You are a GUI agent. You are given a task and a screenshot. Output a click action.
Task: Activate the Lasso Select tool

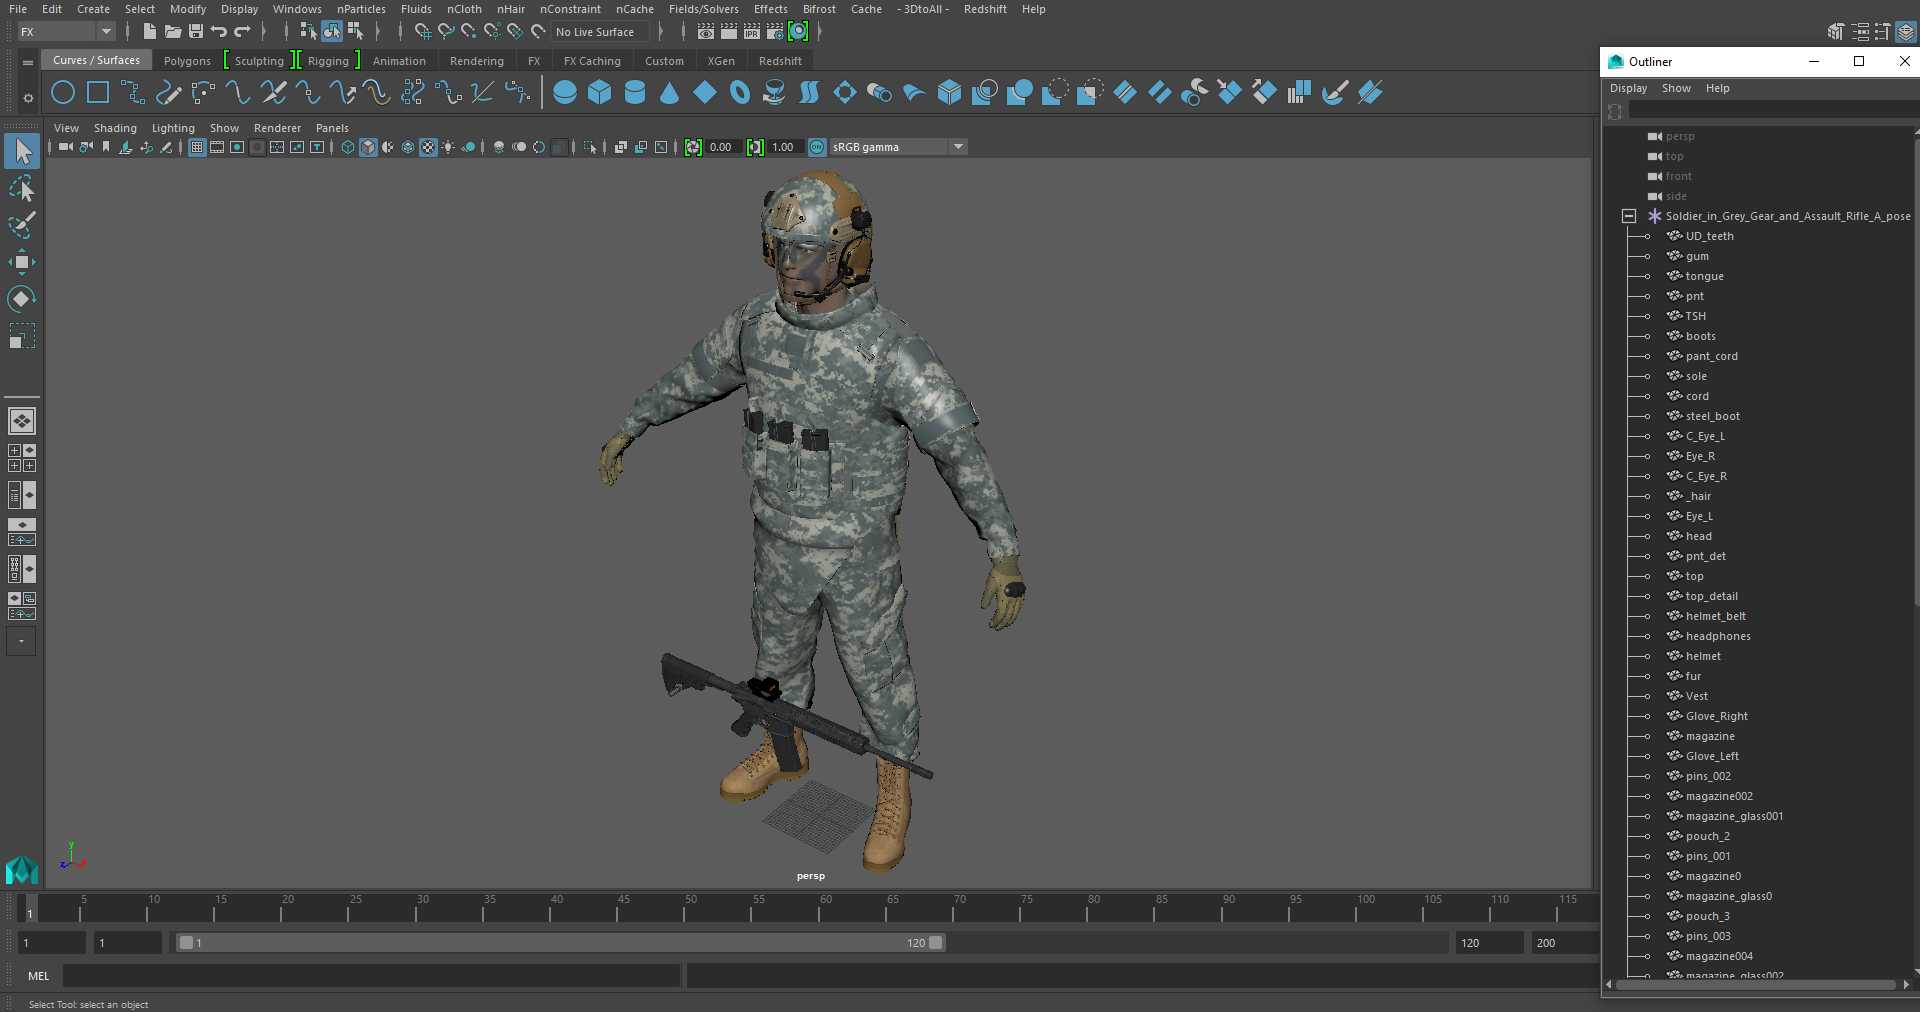pos(22,188)
